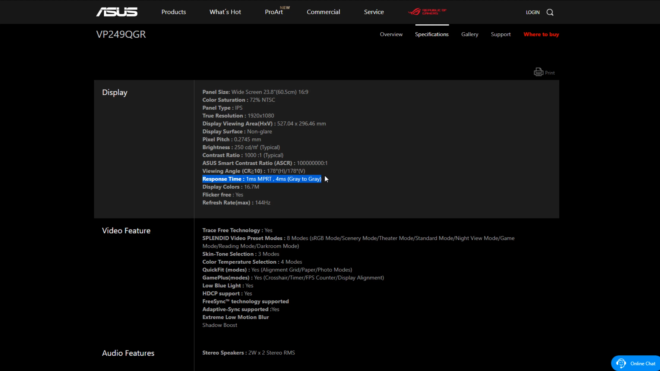Viewport: 660px width, 371px height.
Task: Select the Specifications tab
Action: (431, 34)
